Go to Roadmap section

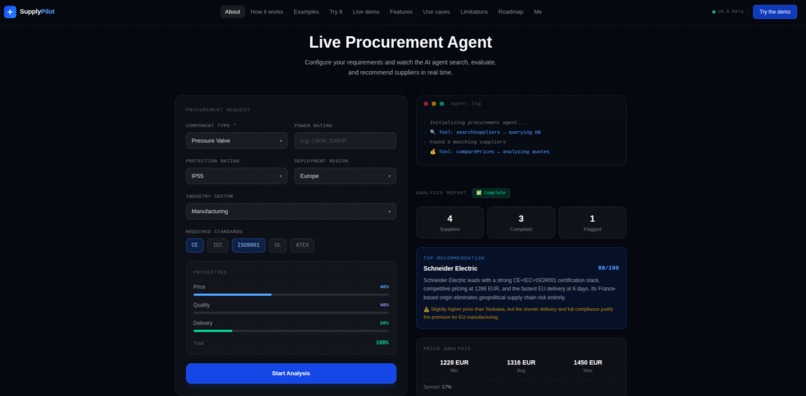click(510, 12)
